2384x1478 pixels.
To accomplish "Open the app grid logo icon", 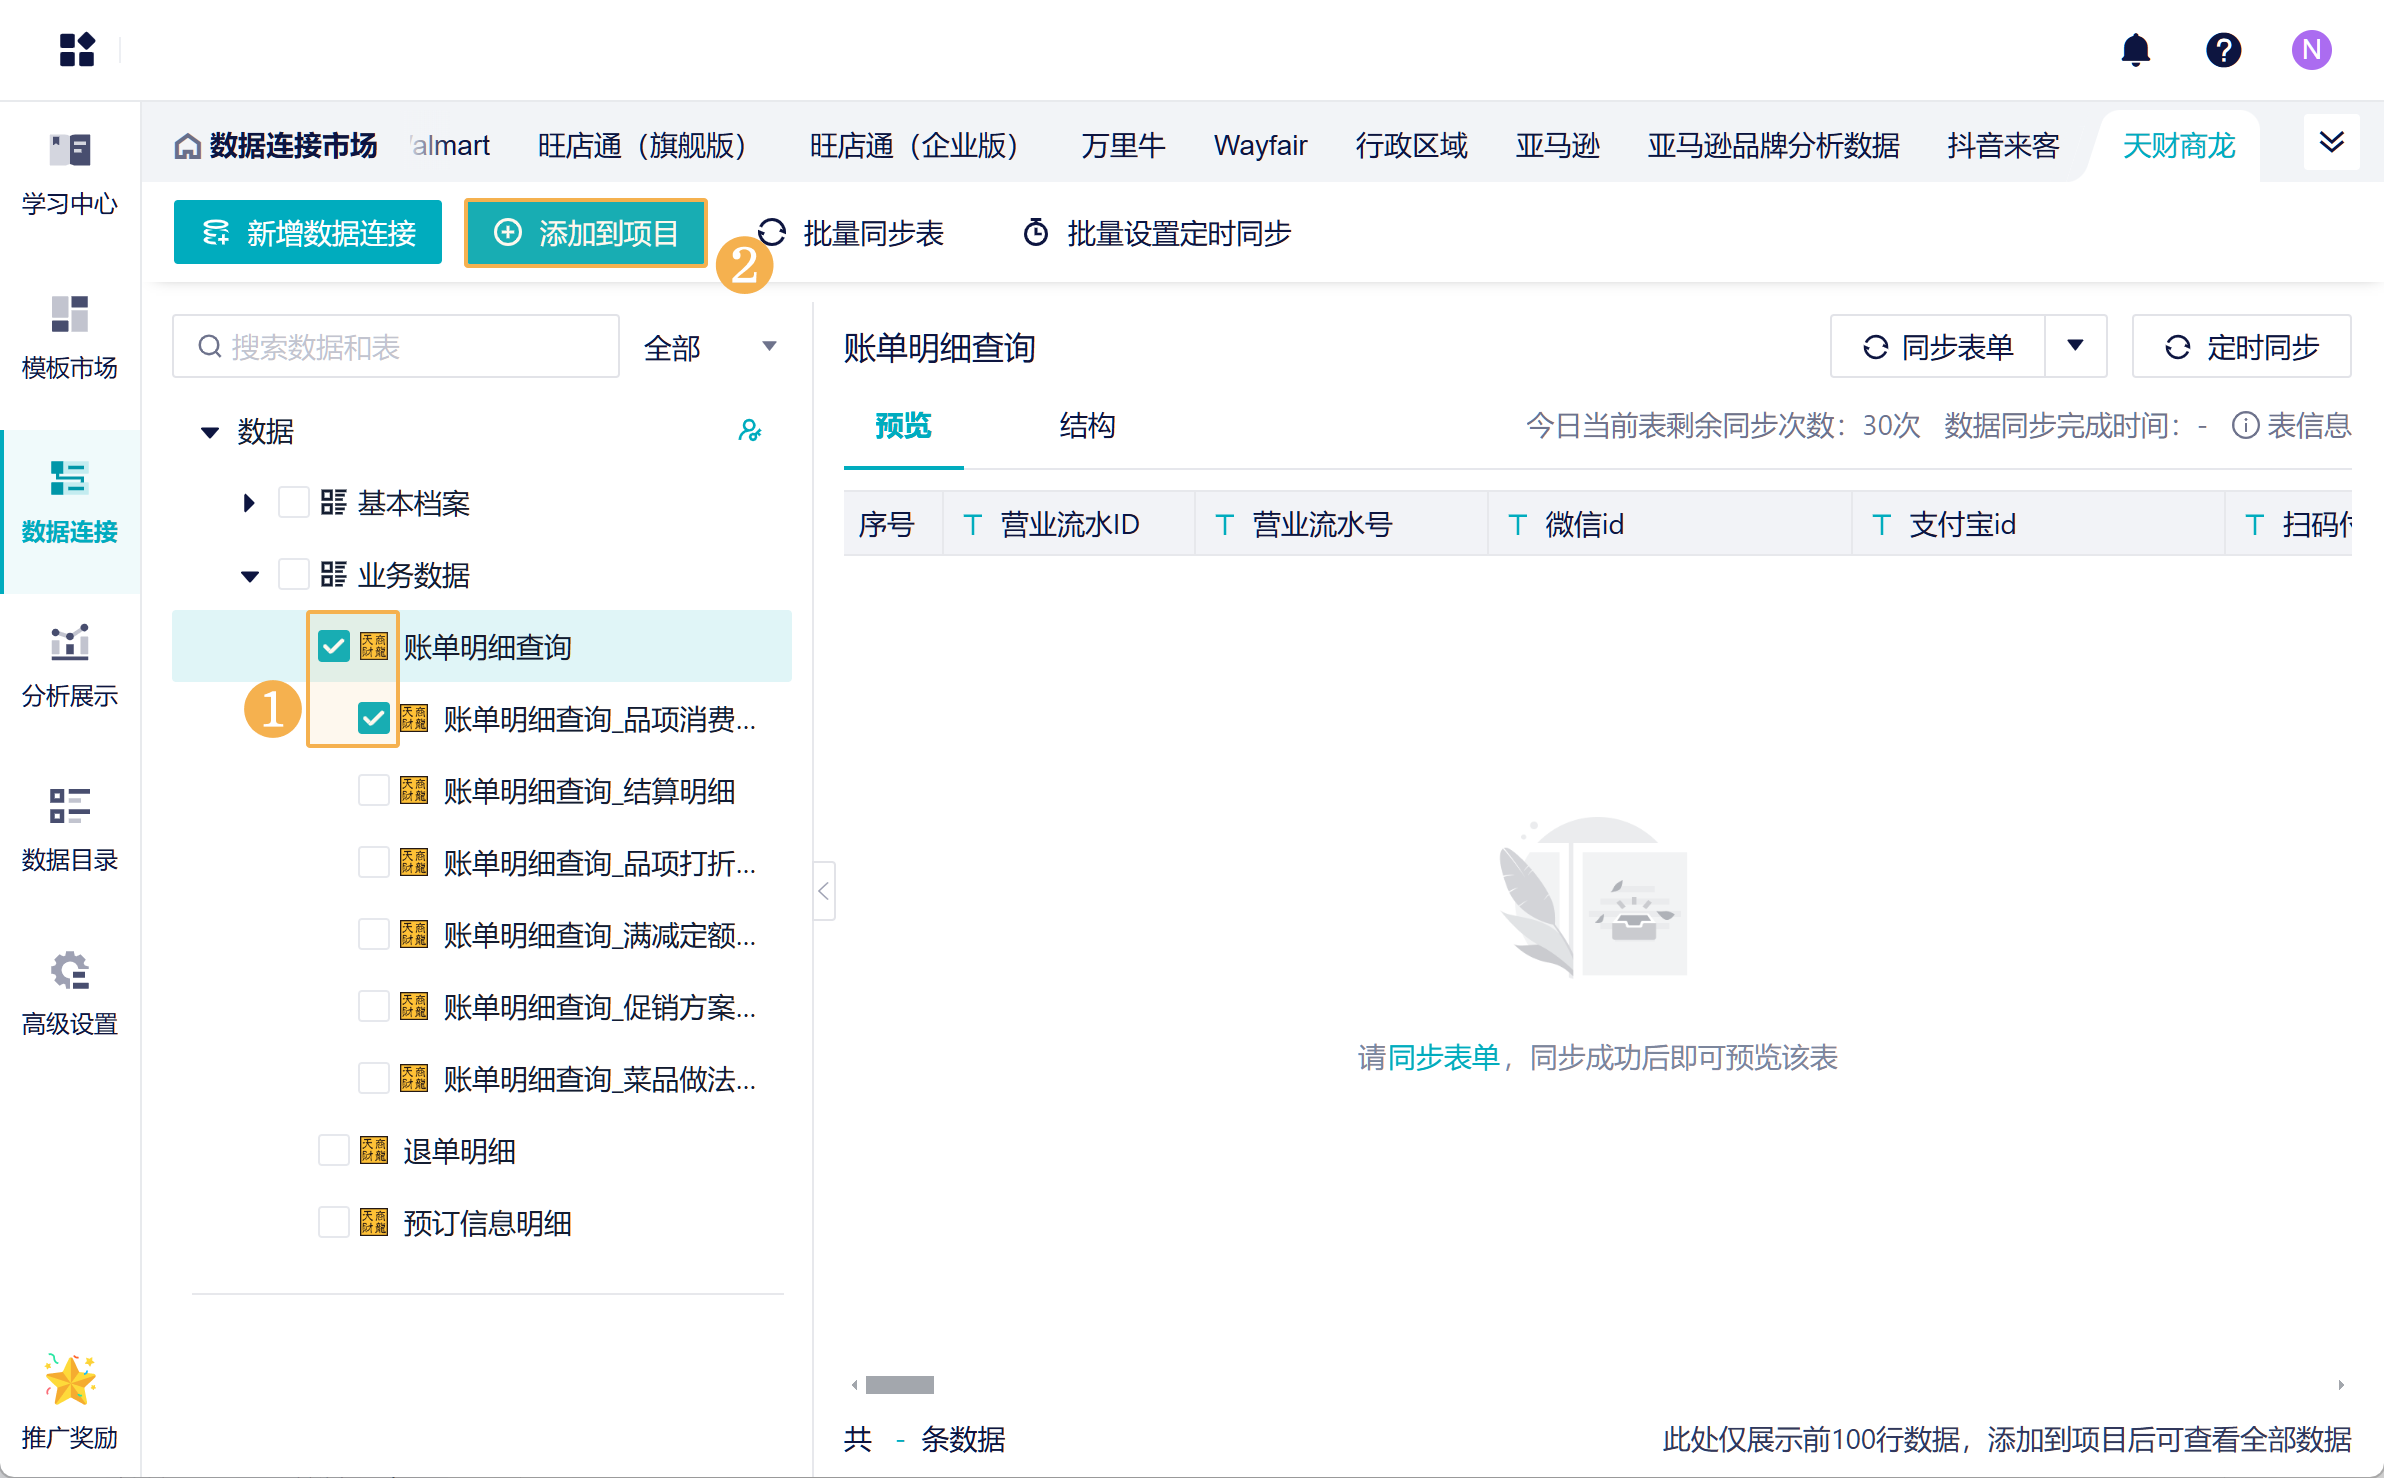I will click(x=77, y=49).
